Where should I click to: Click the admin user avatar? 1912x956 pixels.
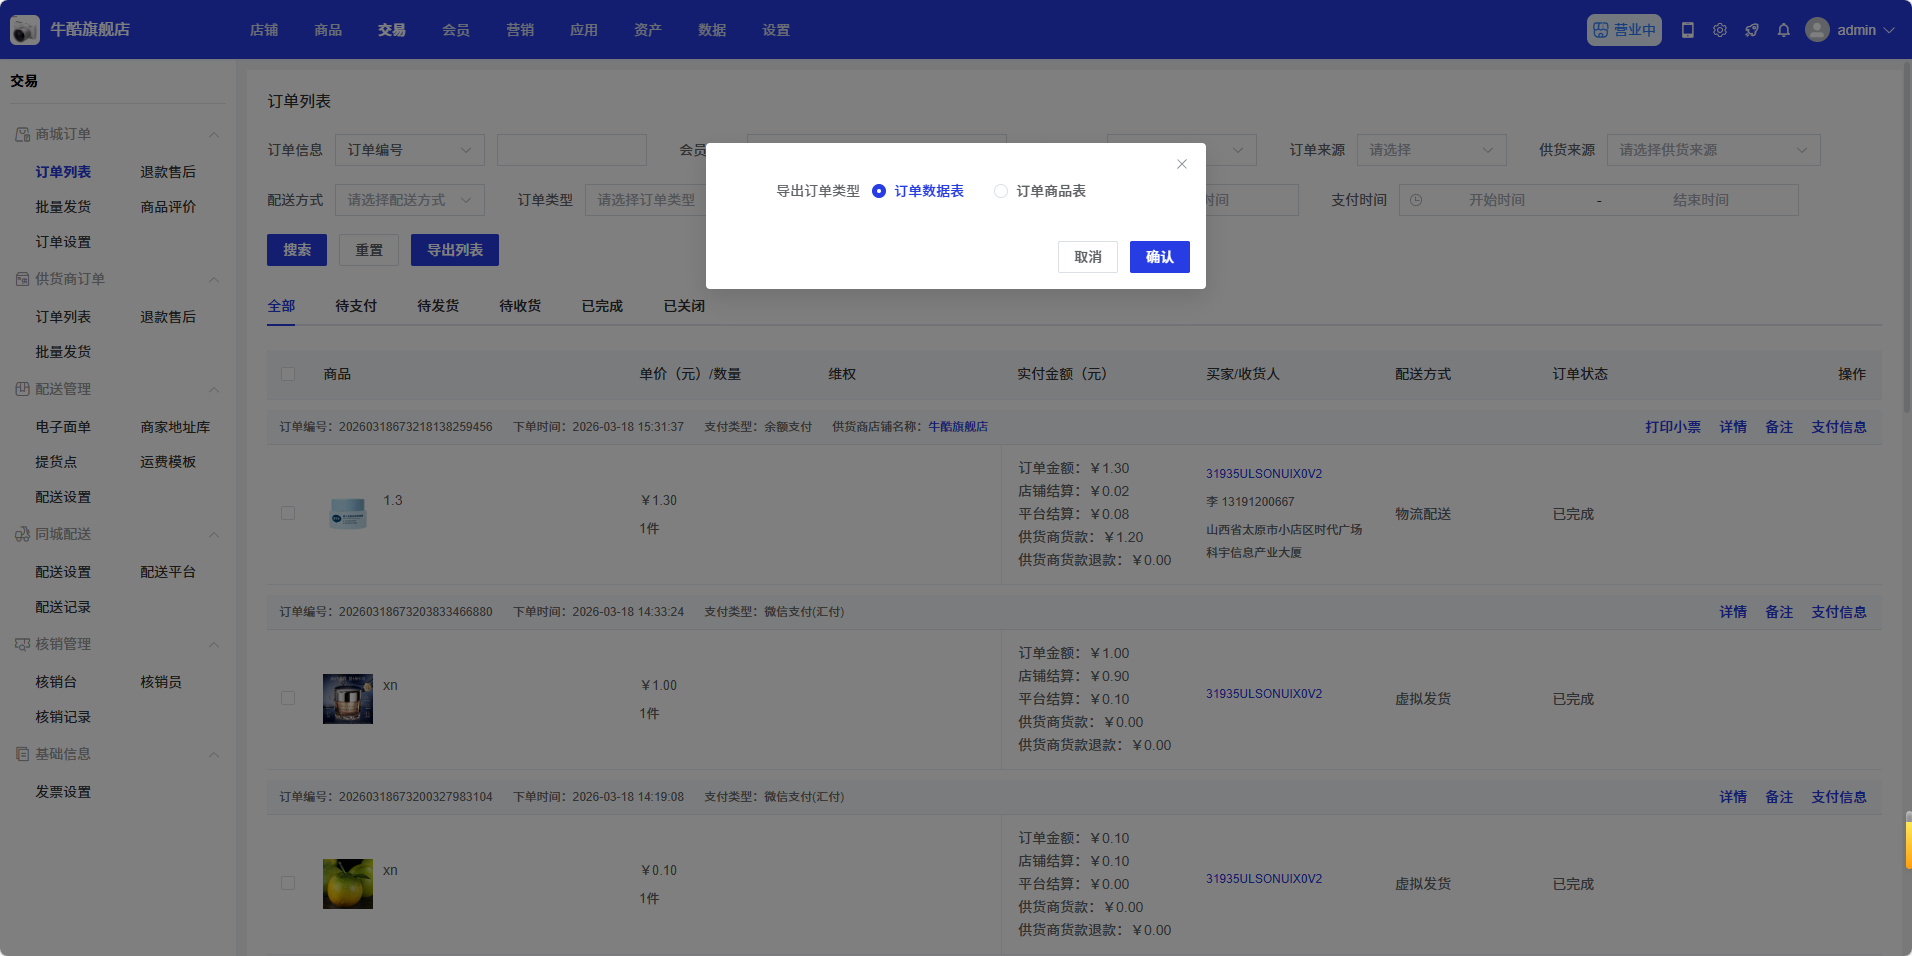(x=1817, y=30)
